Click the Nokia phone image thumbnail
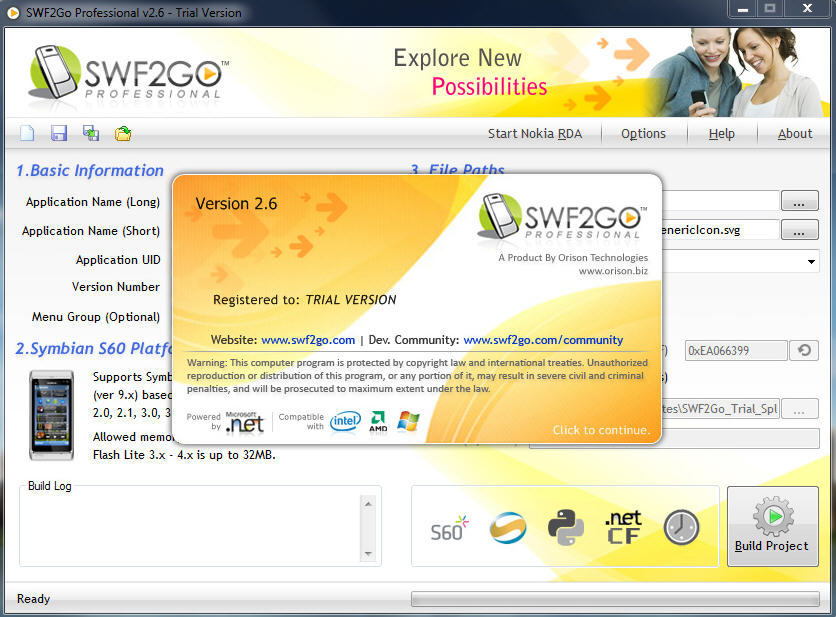 pyautogui.click(x=51, y=415)
